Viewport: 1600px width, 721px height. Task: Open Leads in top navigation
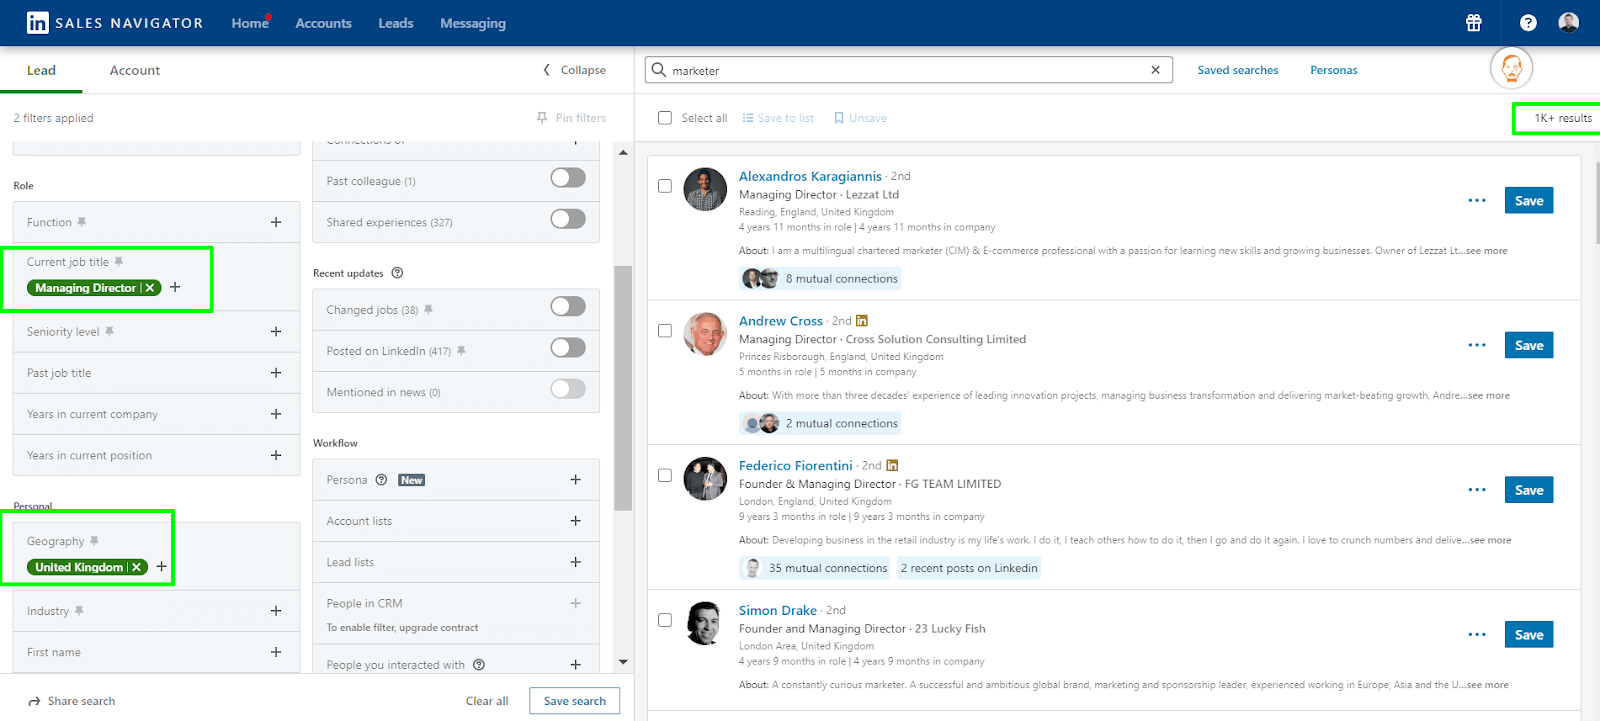coord(396,23)
